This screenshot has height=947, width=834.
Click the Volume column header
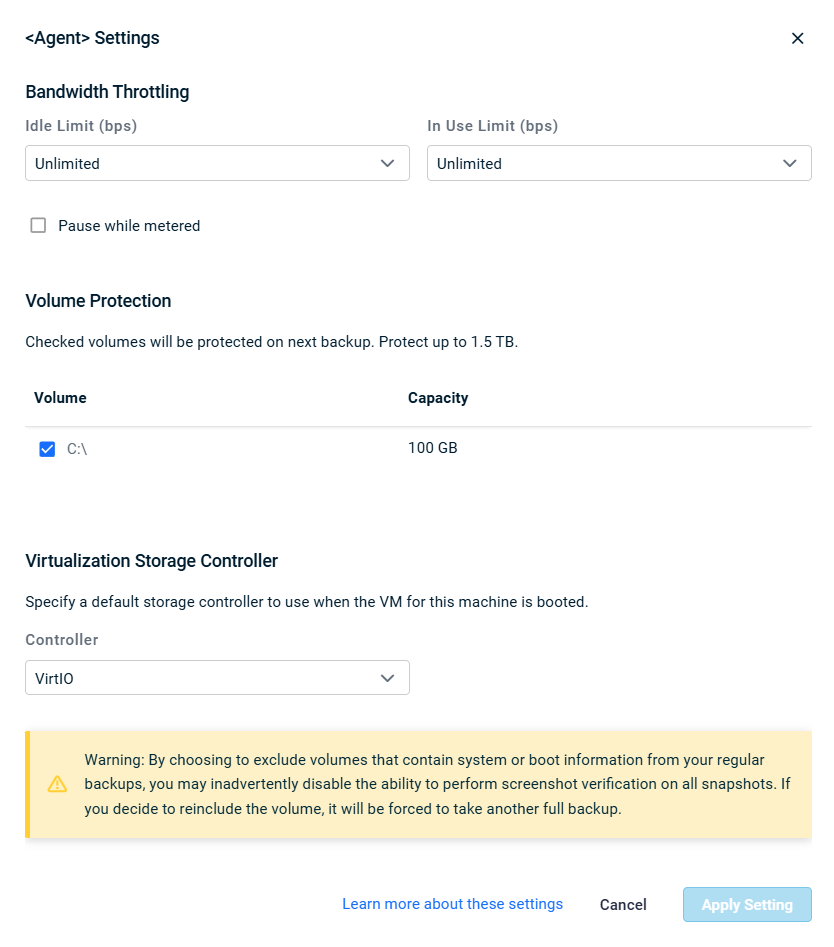pos(60,398)
